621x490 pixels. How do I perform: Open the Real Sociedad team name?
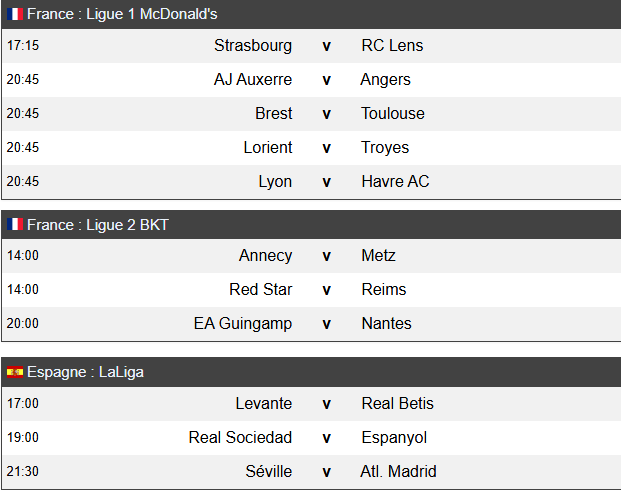240,438
